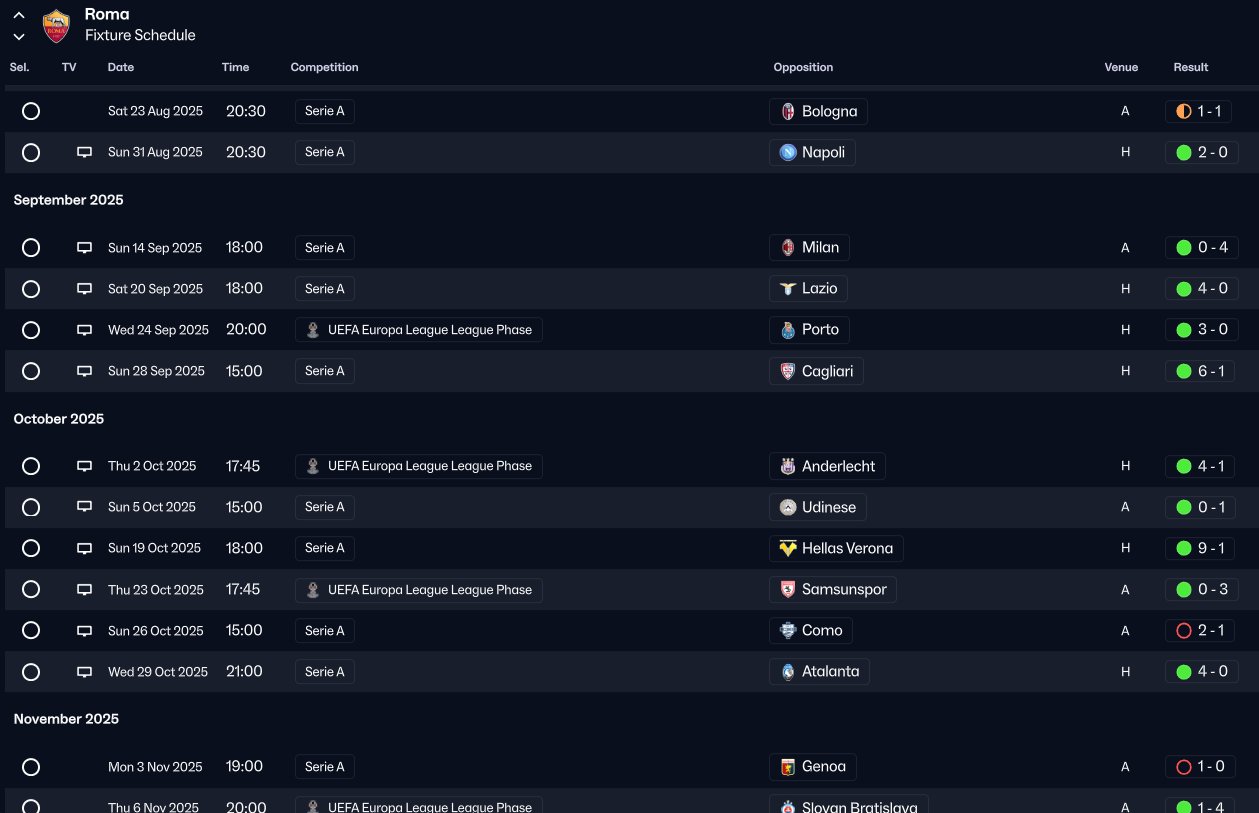The height and width of the screenshot is (813, 1259).
Task: Click the Atalanta club badge
Action: (788, 672)
